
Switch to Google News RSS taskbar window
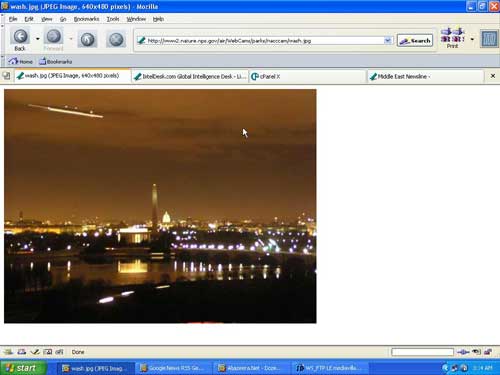[x=173, y=368]
